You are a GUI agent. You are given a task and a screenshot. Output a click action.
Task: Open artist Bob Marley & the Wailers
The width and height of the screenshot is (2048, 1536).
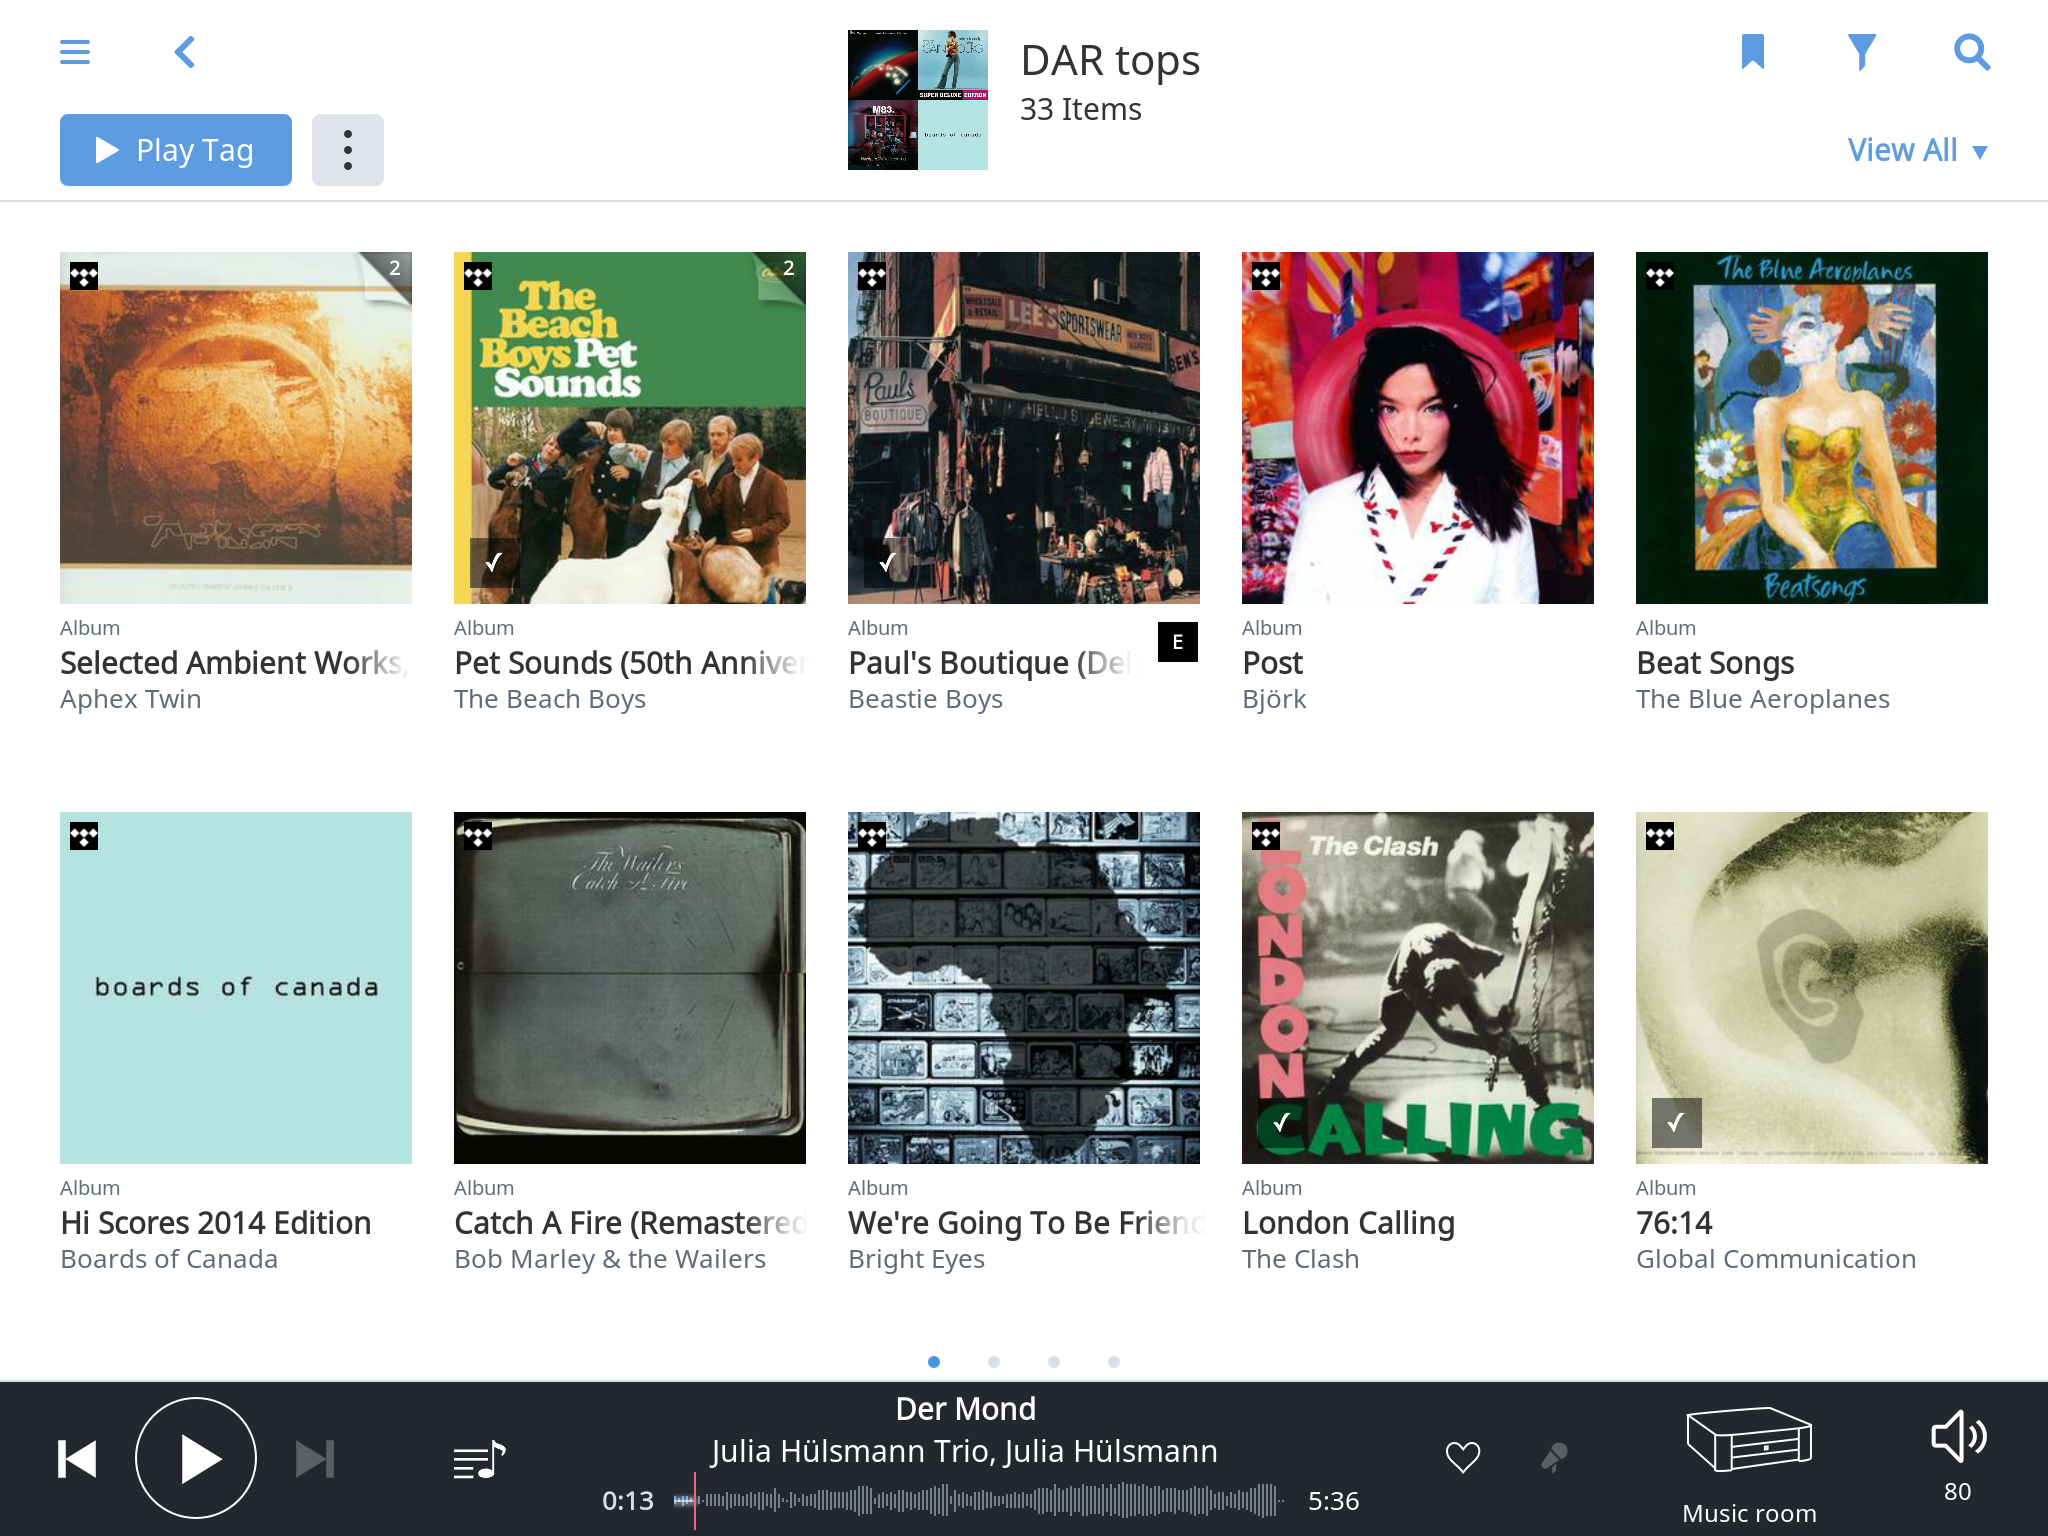click(610, 1259)
